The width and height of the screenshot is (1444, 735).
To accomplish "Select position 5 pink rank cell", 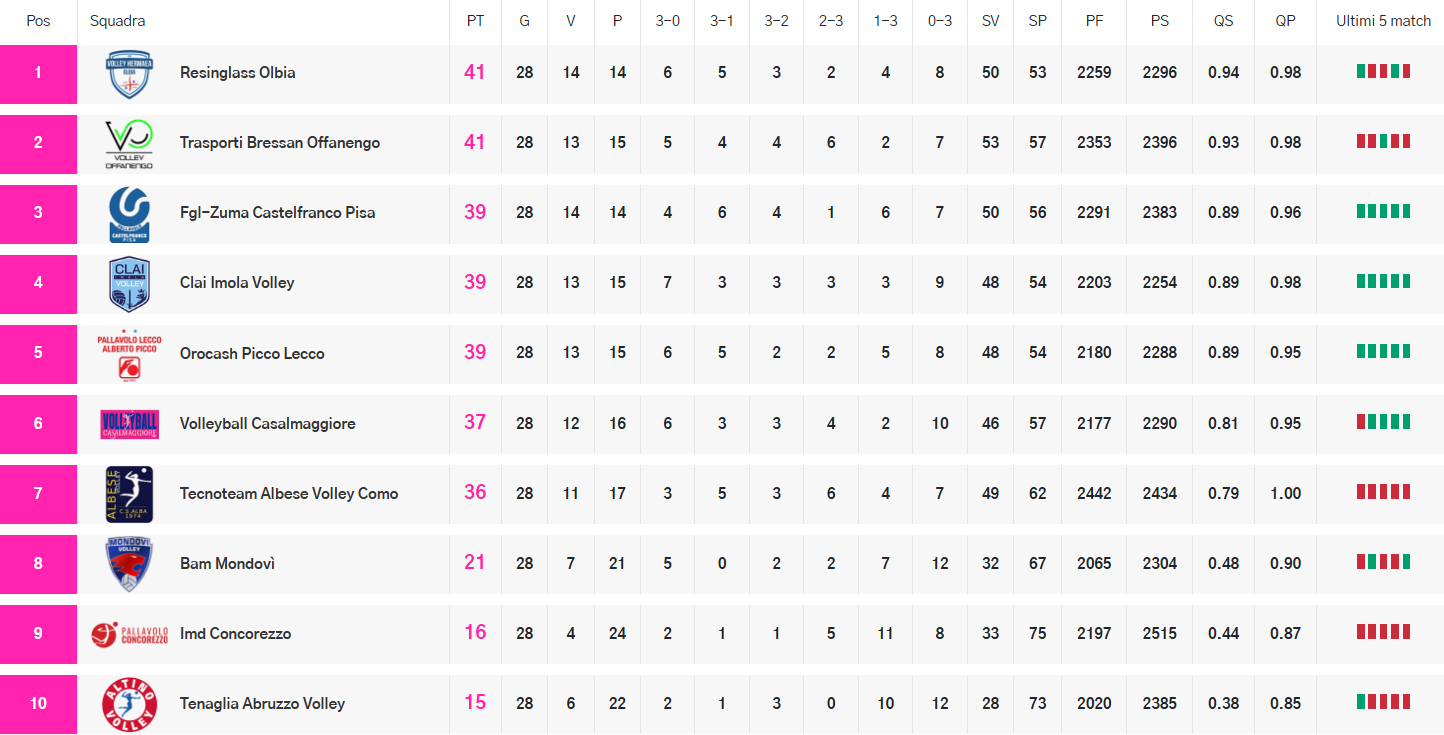I will click(x=38, y=353).
